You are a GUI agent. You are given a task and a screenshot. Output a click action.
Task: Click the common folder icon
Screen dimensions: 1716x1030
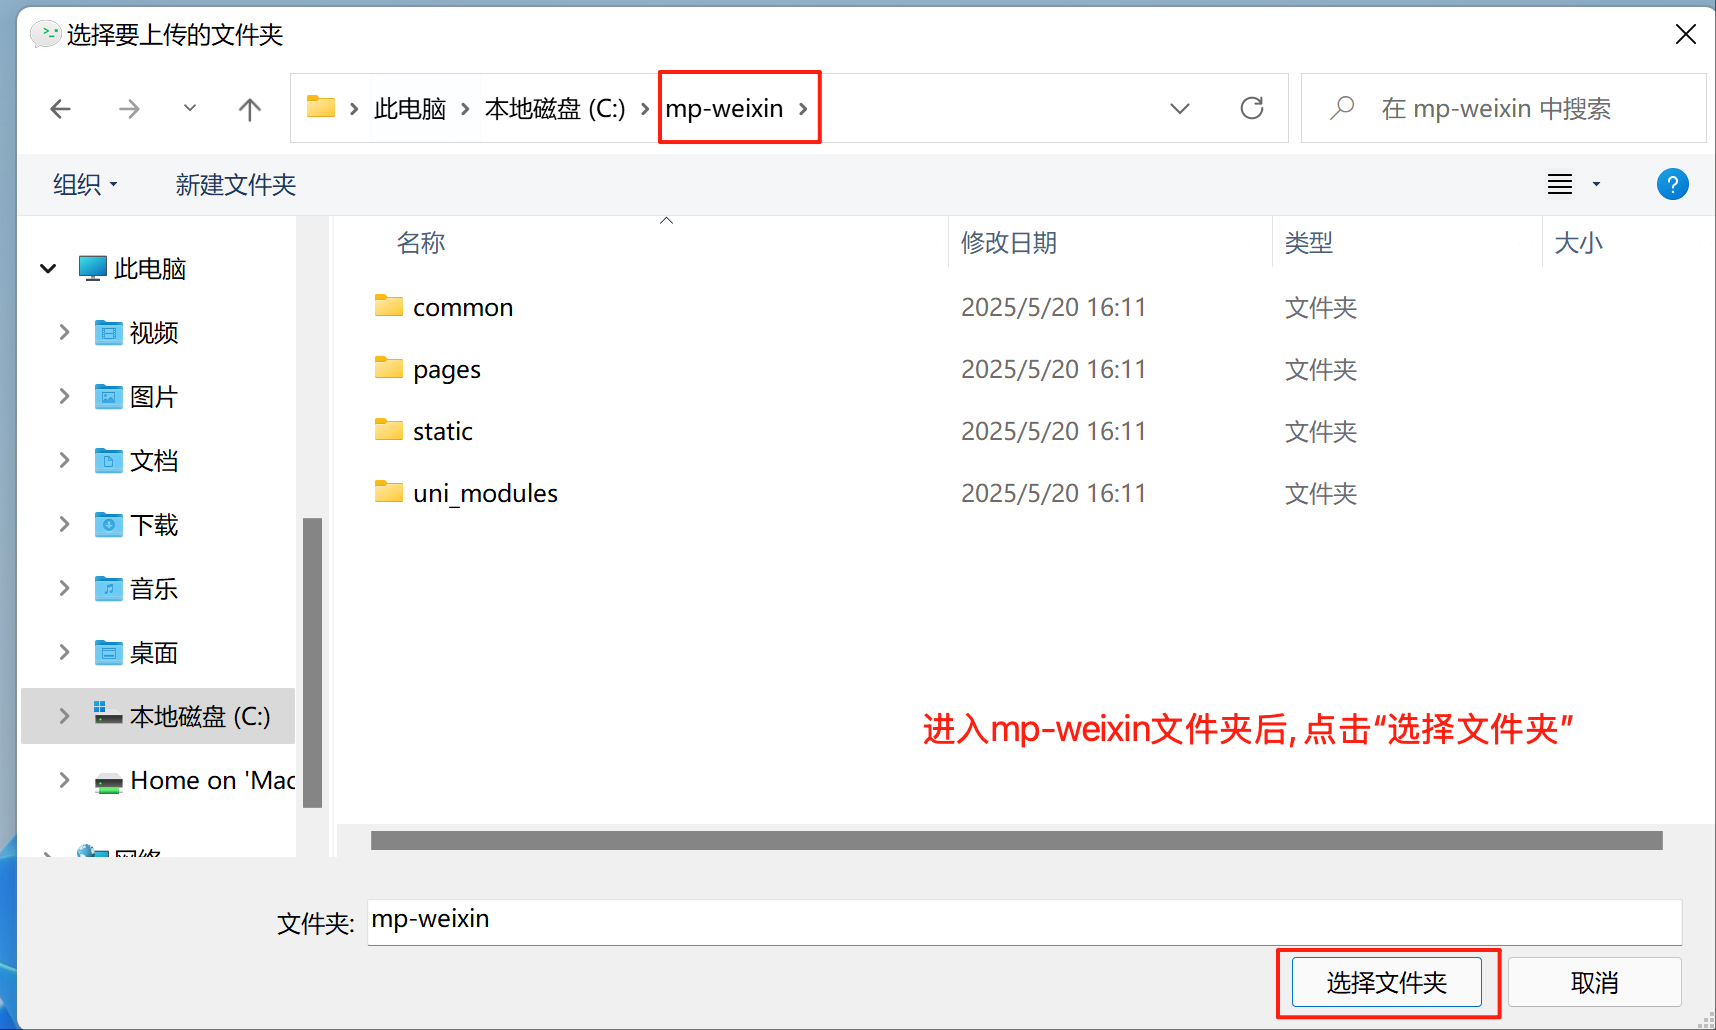[389, 305]
